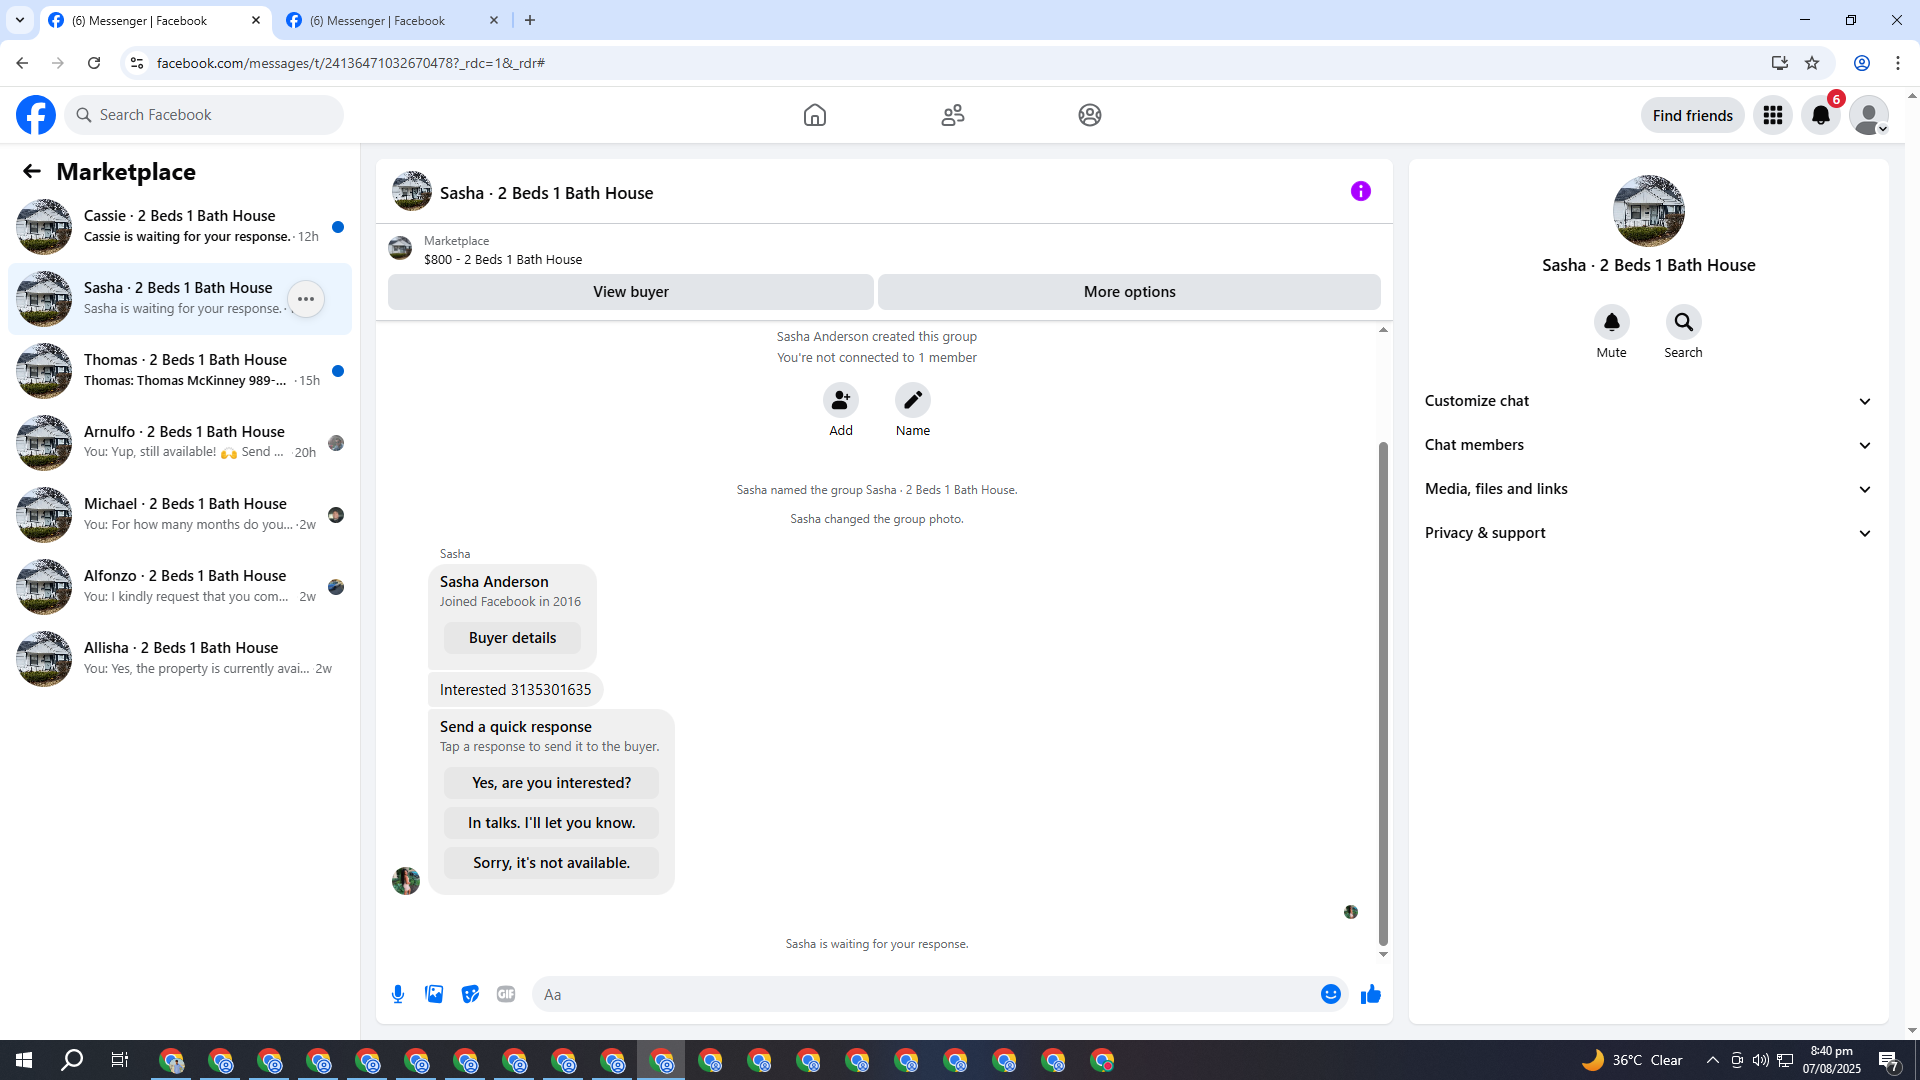Search within the conversation
This screenshot has width=1920, height=1080.
[x=1684, y=322]
